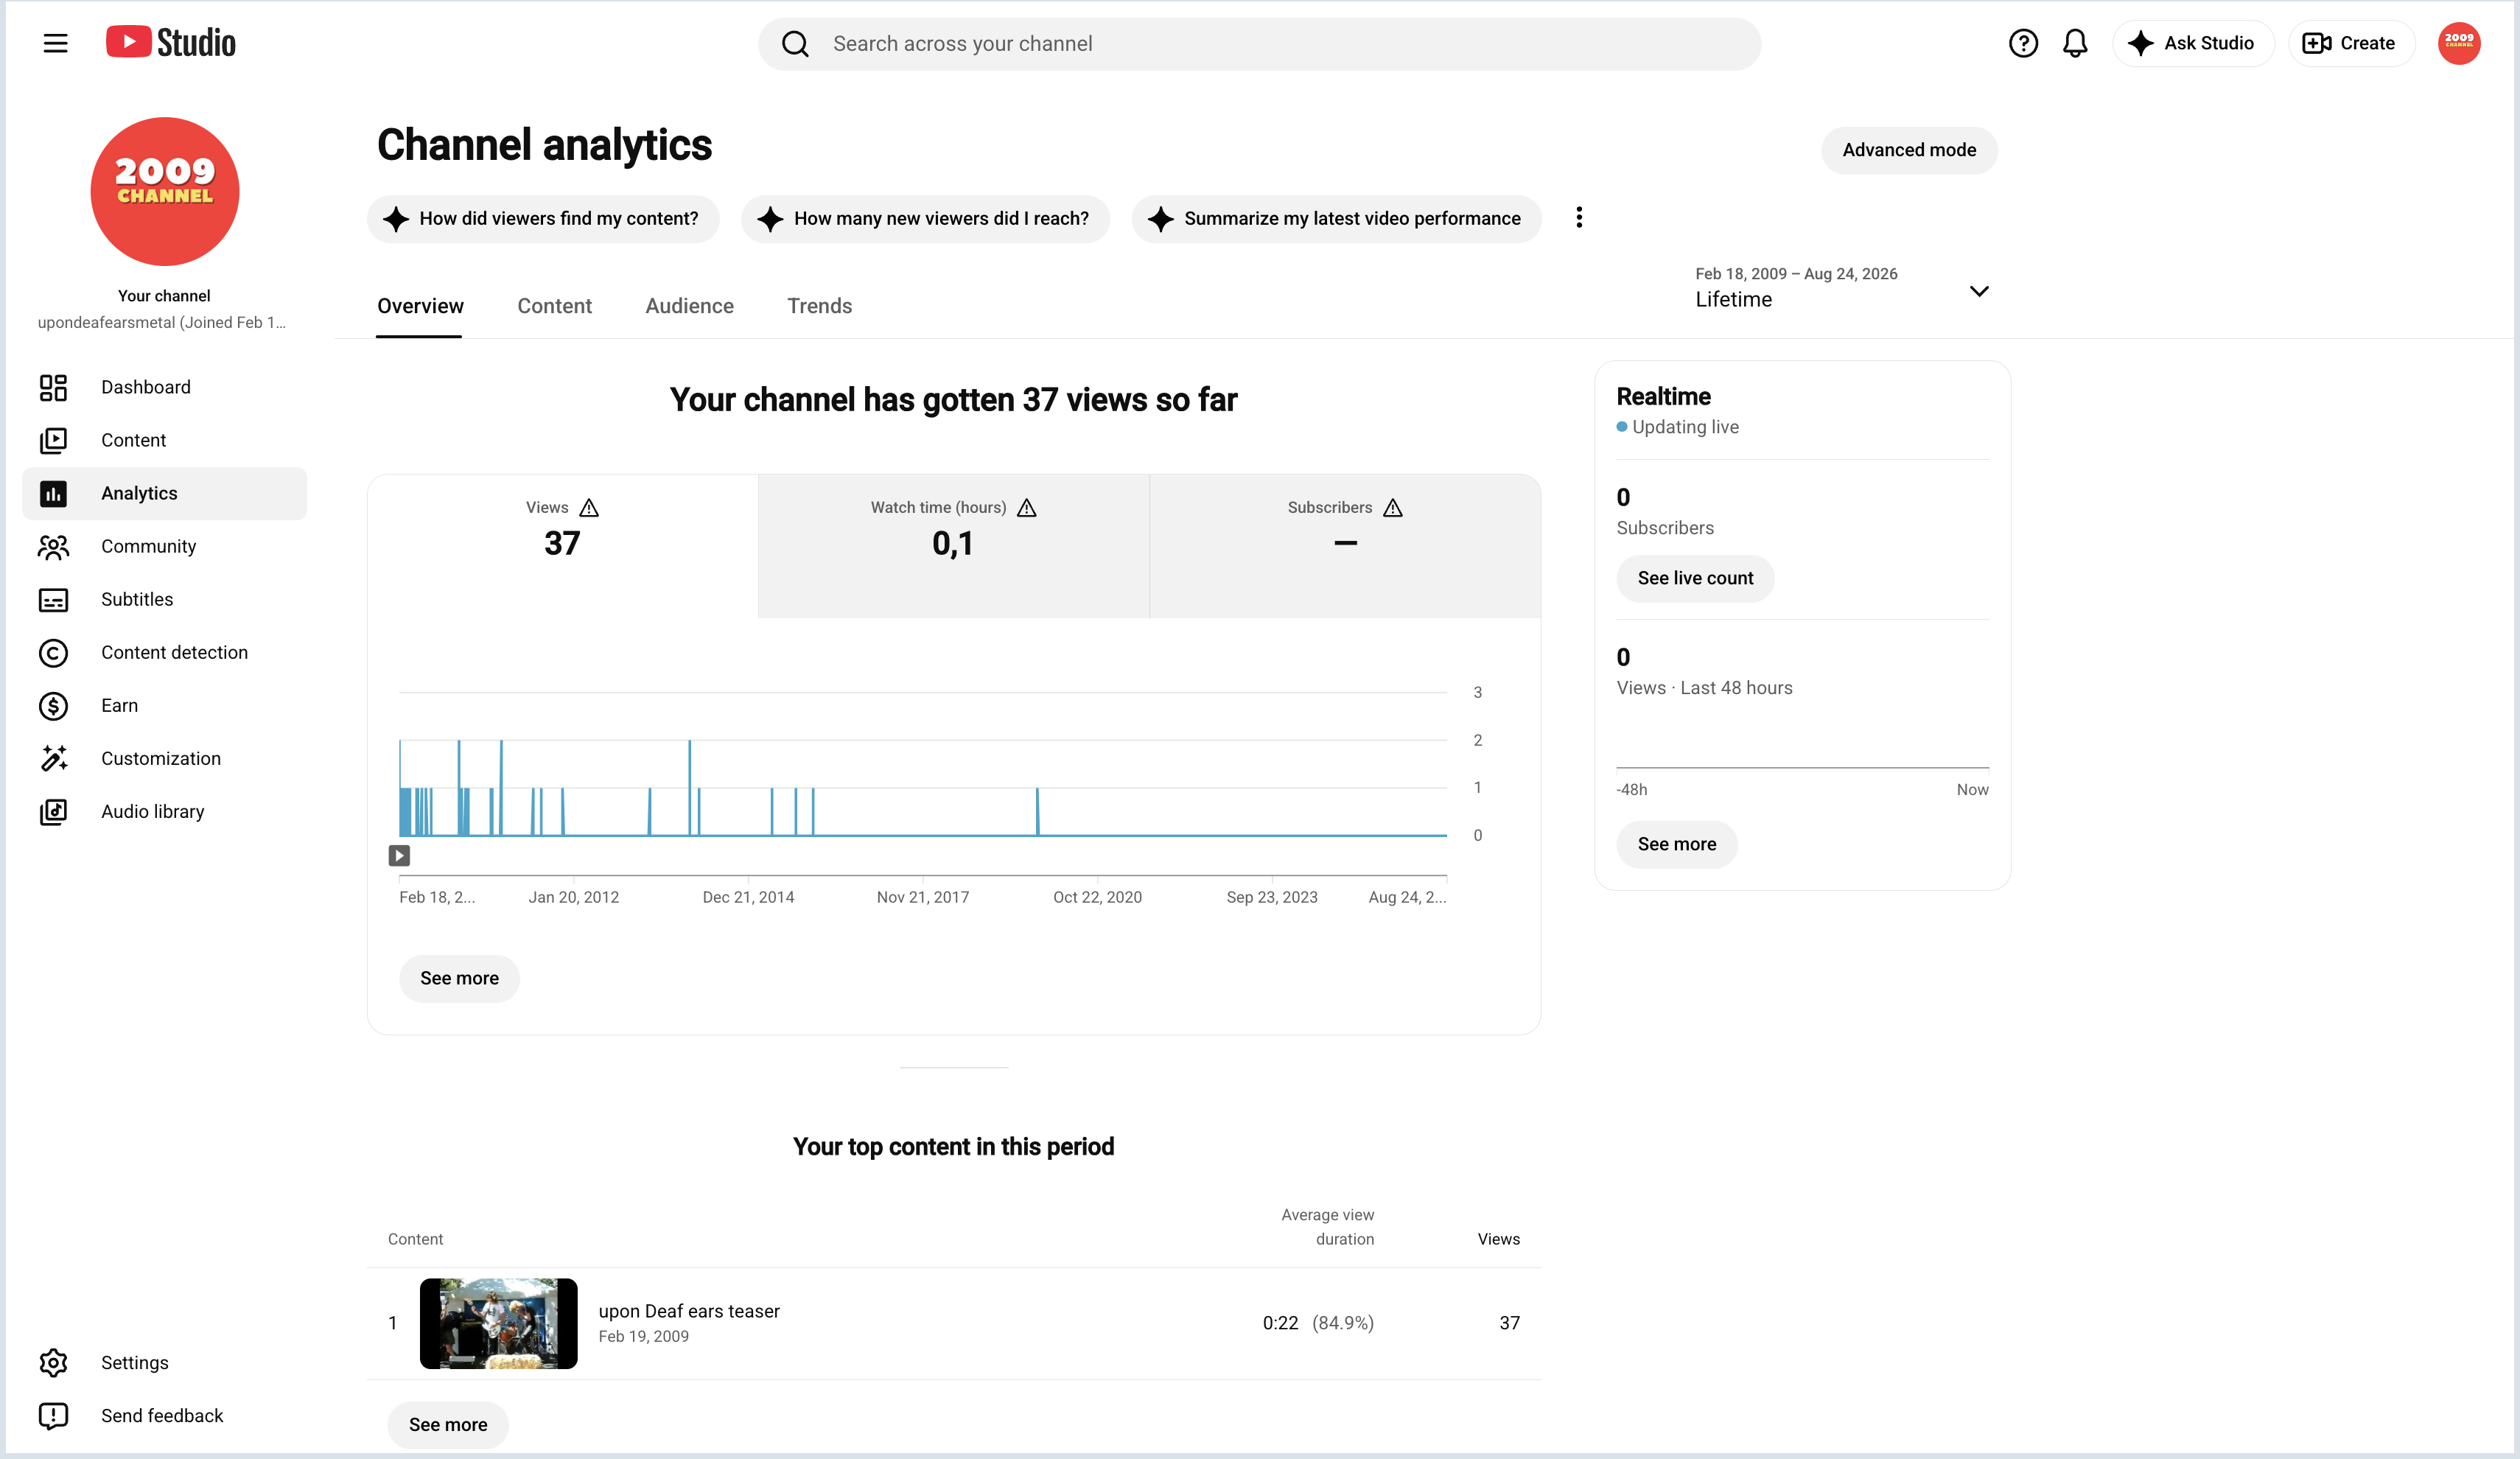Switch to the Content analytics tab

coord(554,306)
